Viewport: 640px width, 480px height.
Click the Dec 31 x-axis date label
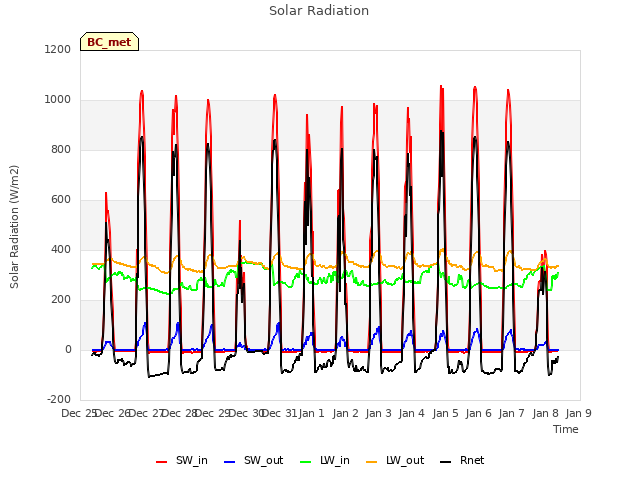pyautogui.click(x=279, y=413)
